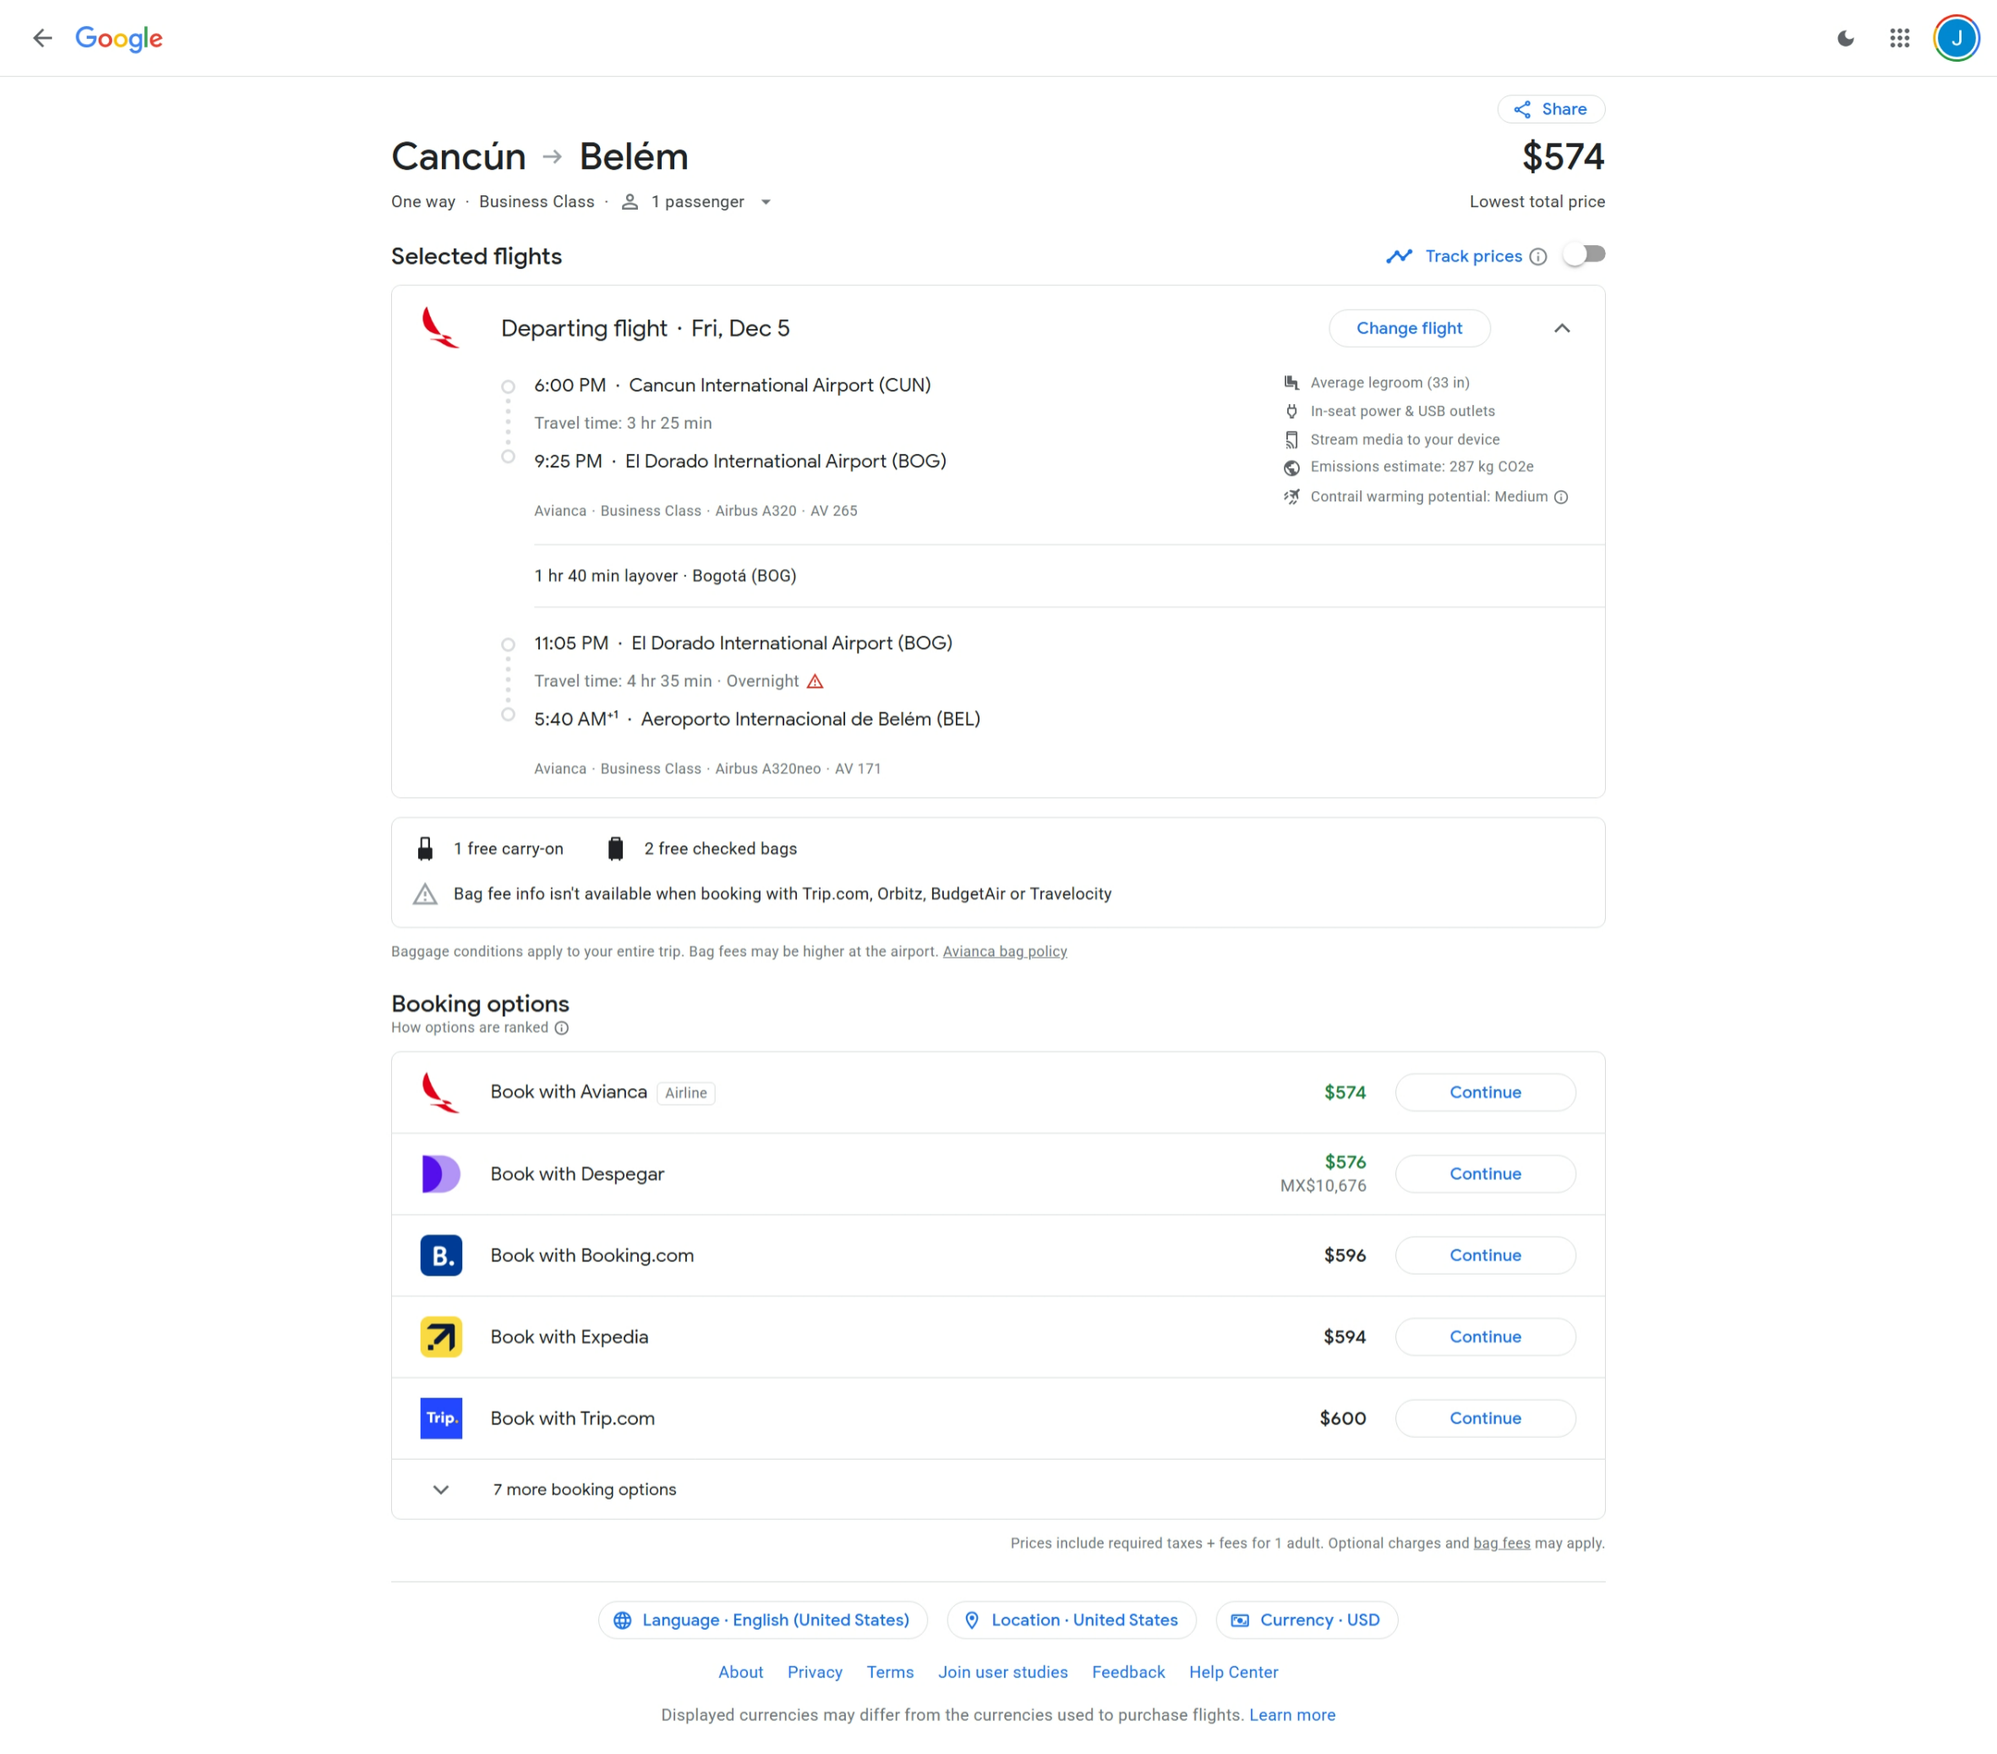
Task: Switch to dark mode via moon icon
Action: [x=1845, y=38]
